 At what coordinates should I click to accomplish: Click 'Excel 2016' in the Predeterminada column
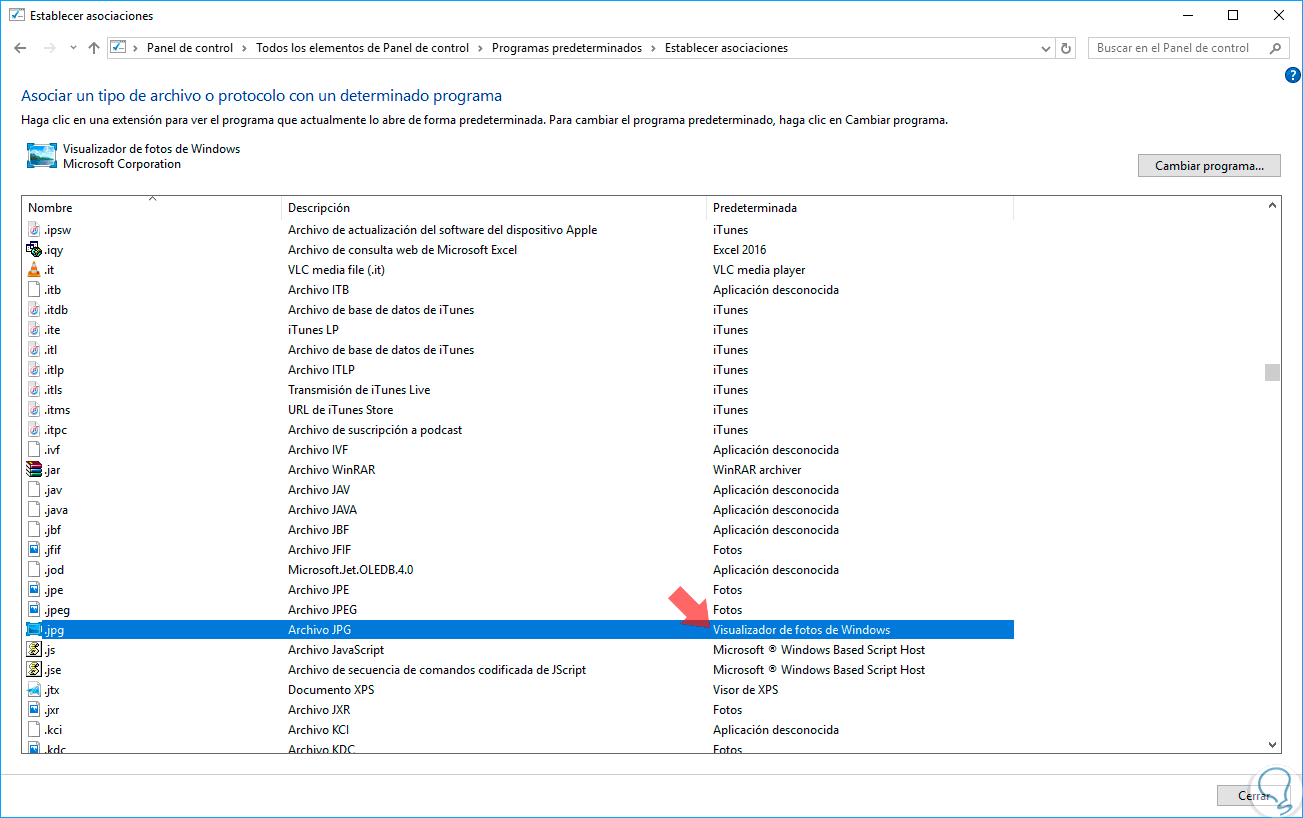pyautogui.click(x=740, y=250)
